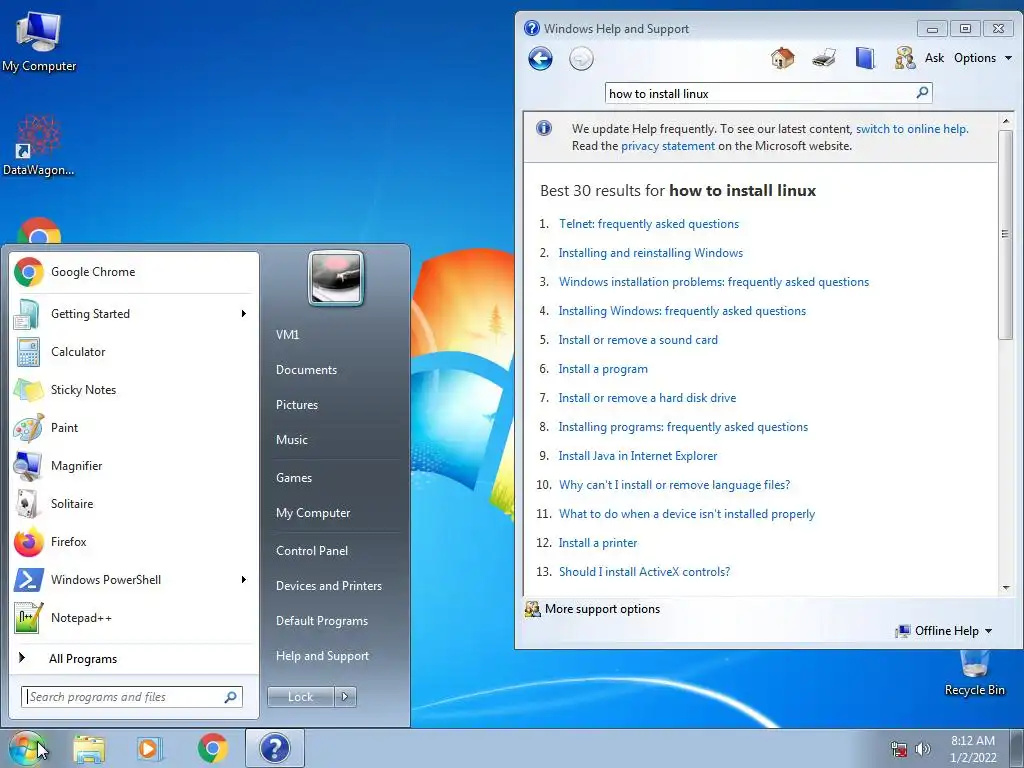Show All Programs list
Image resolution: width=1024 pixels, height=768 pixels.
point(83,659)
